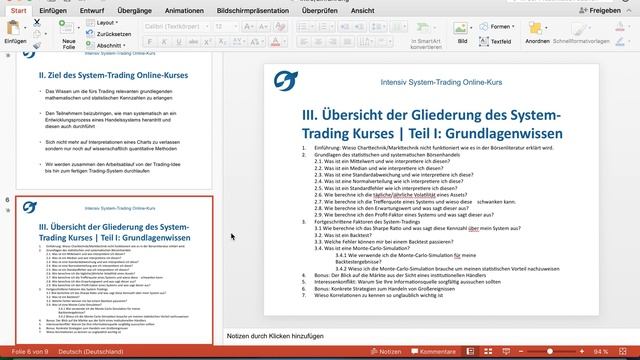Viewport: 640px width, 360px height.
Task: Open the paste options dropdown arrow
Action: coord(25,28)
